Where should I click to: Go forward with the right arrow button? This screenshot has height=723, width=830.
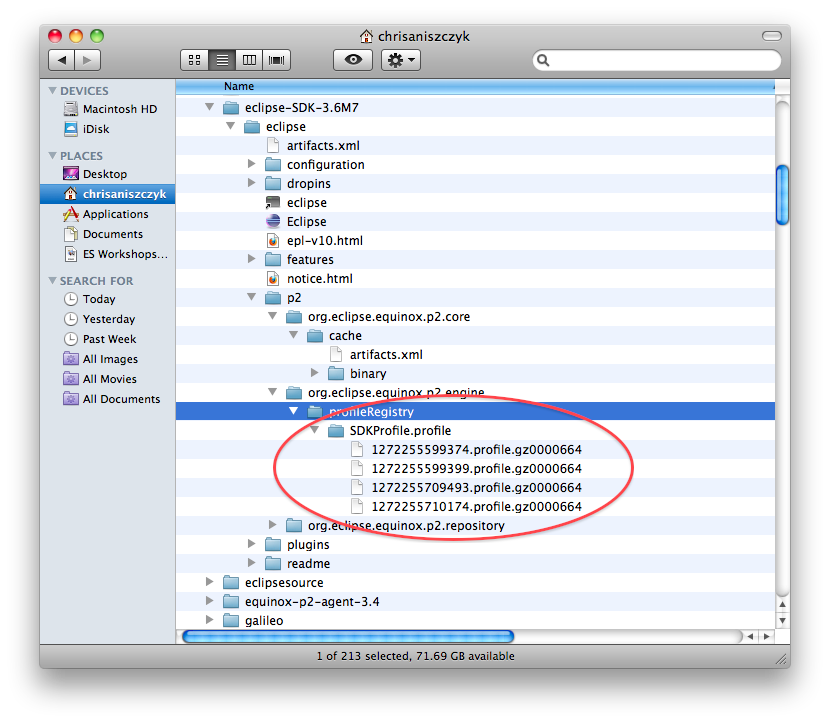pyautogui.click(x=87, y=60)
